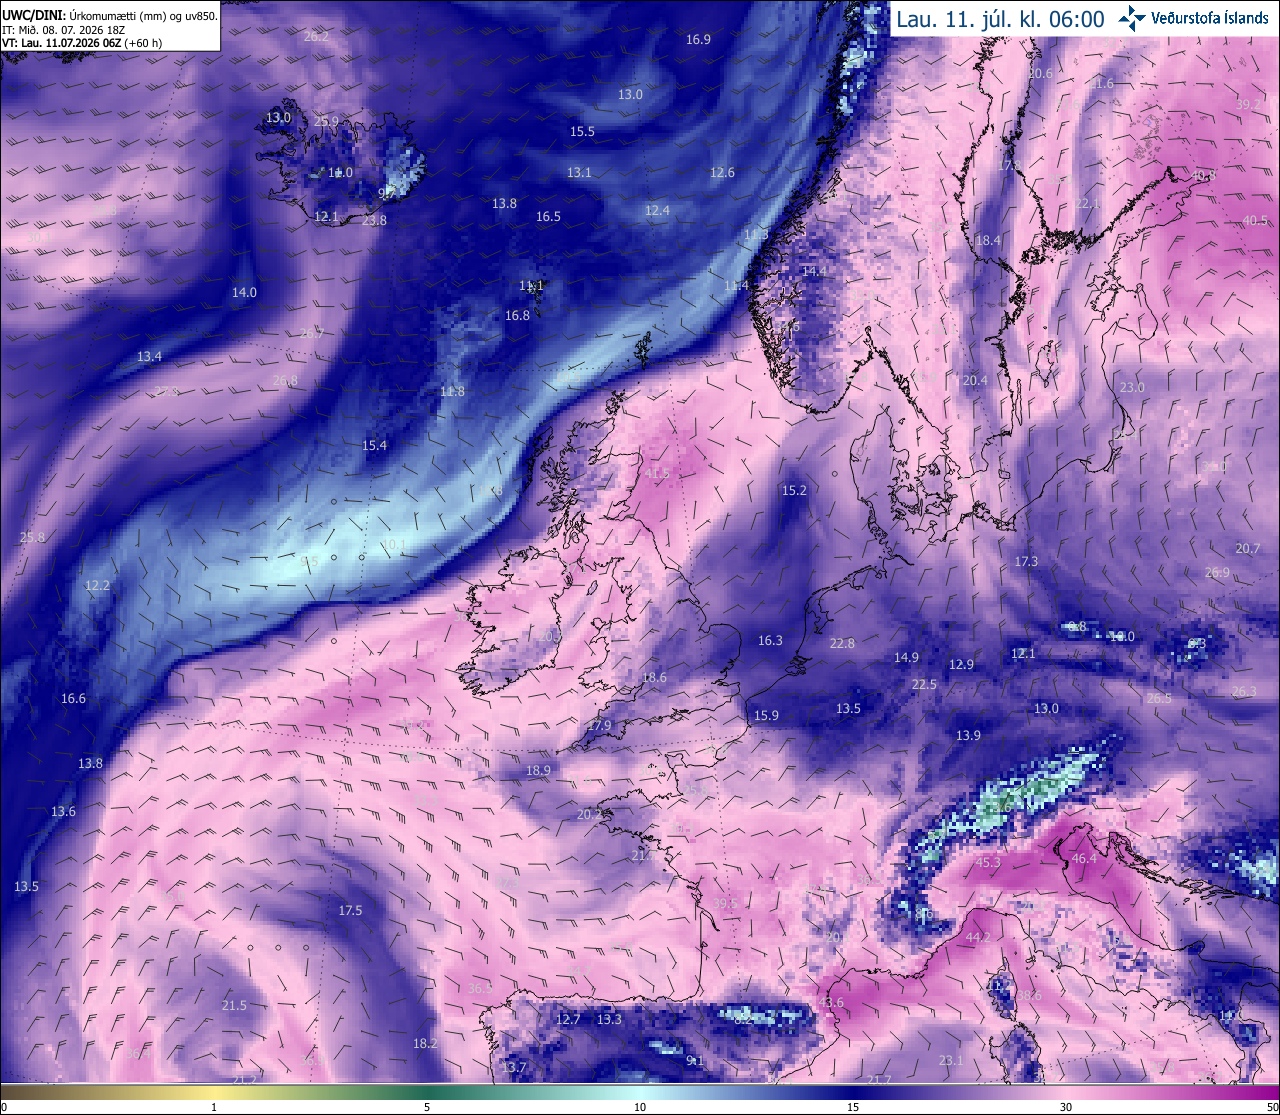This screenshot has height=1115, width=1280.
Task: Click the 16.9 value label at top of map
Action: pyautogui.click(x=698, y=40)
